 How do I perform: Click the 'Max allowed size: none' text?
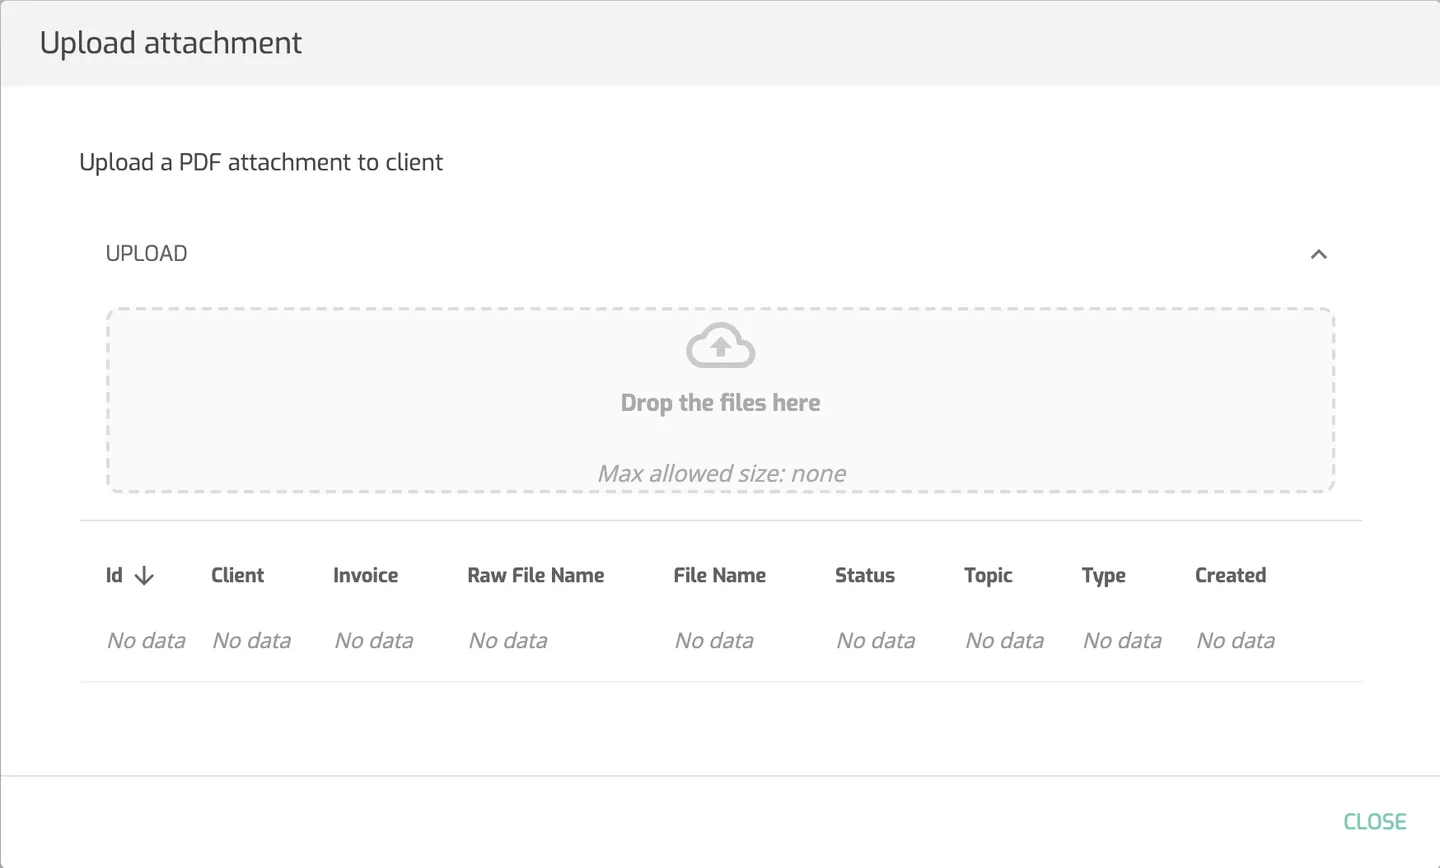(x=721, y=474)
